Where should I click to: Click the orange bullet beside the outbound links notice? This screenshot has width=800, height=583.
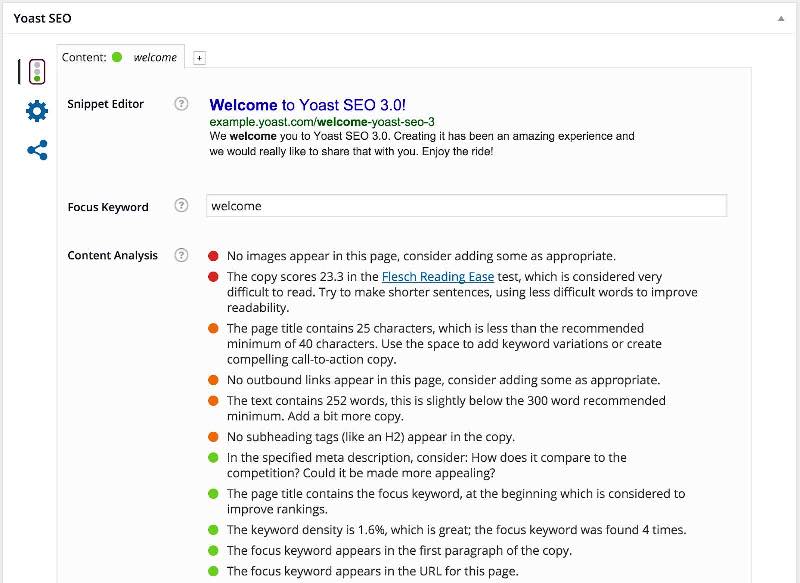213,380
